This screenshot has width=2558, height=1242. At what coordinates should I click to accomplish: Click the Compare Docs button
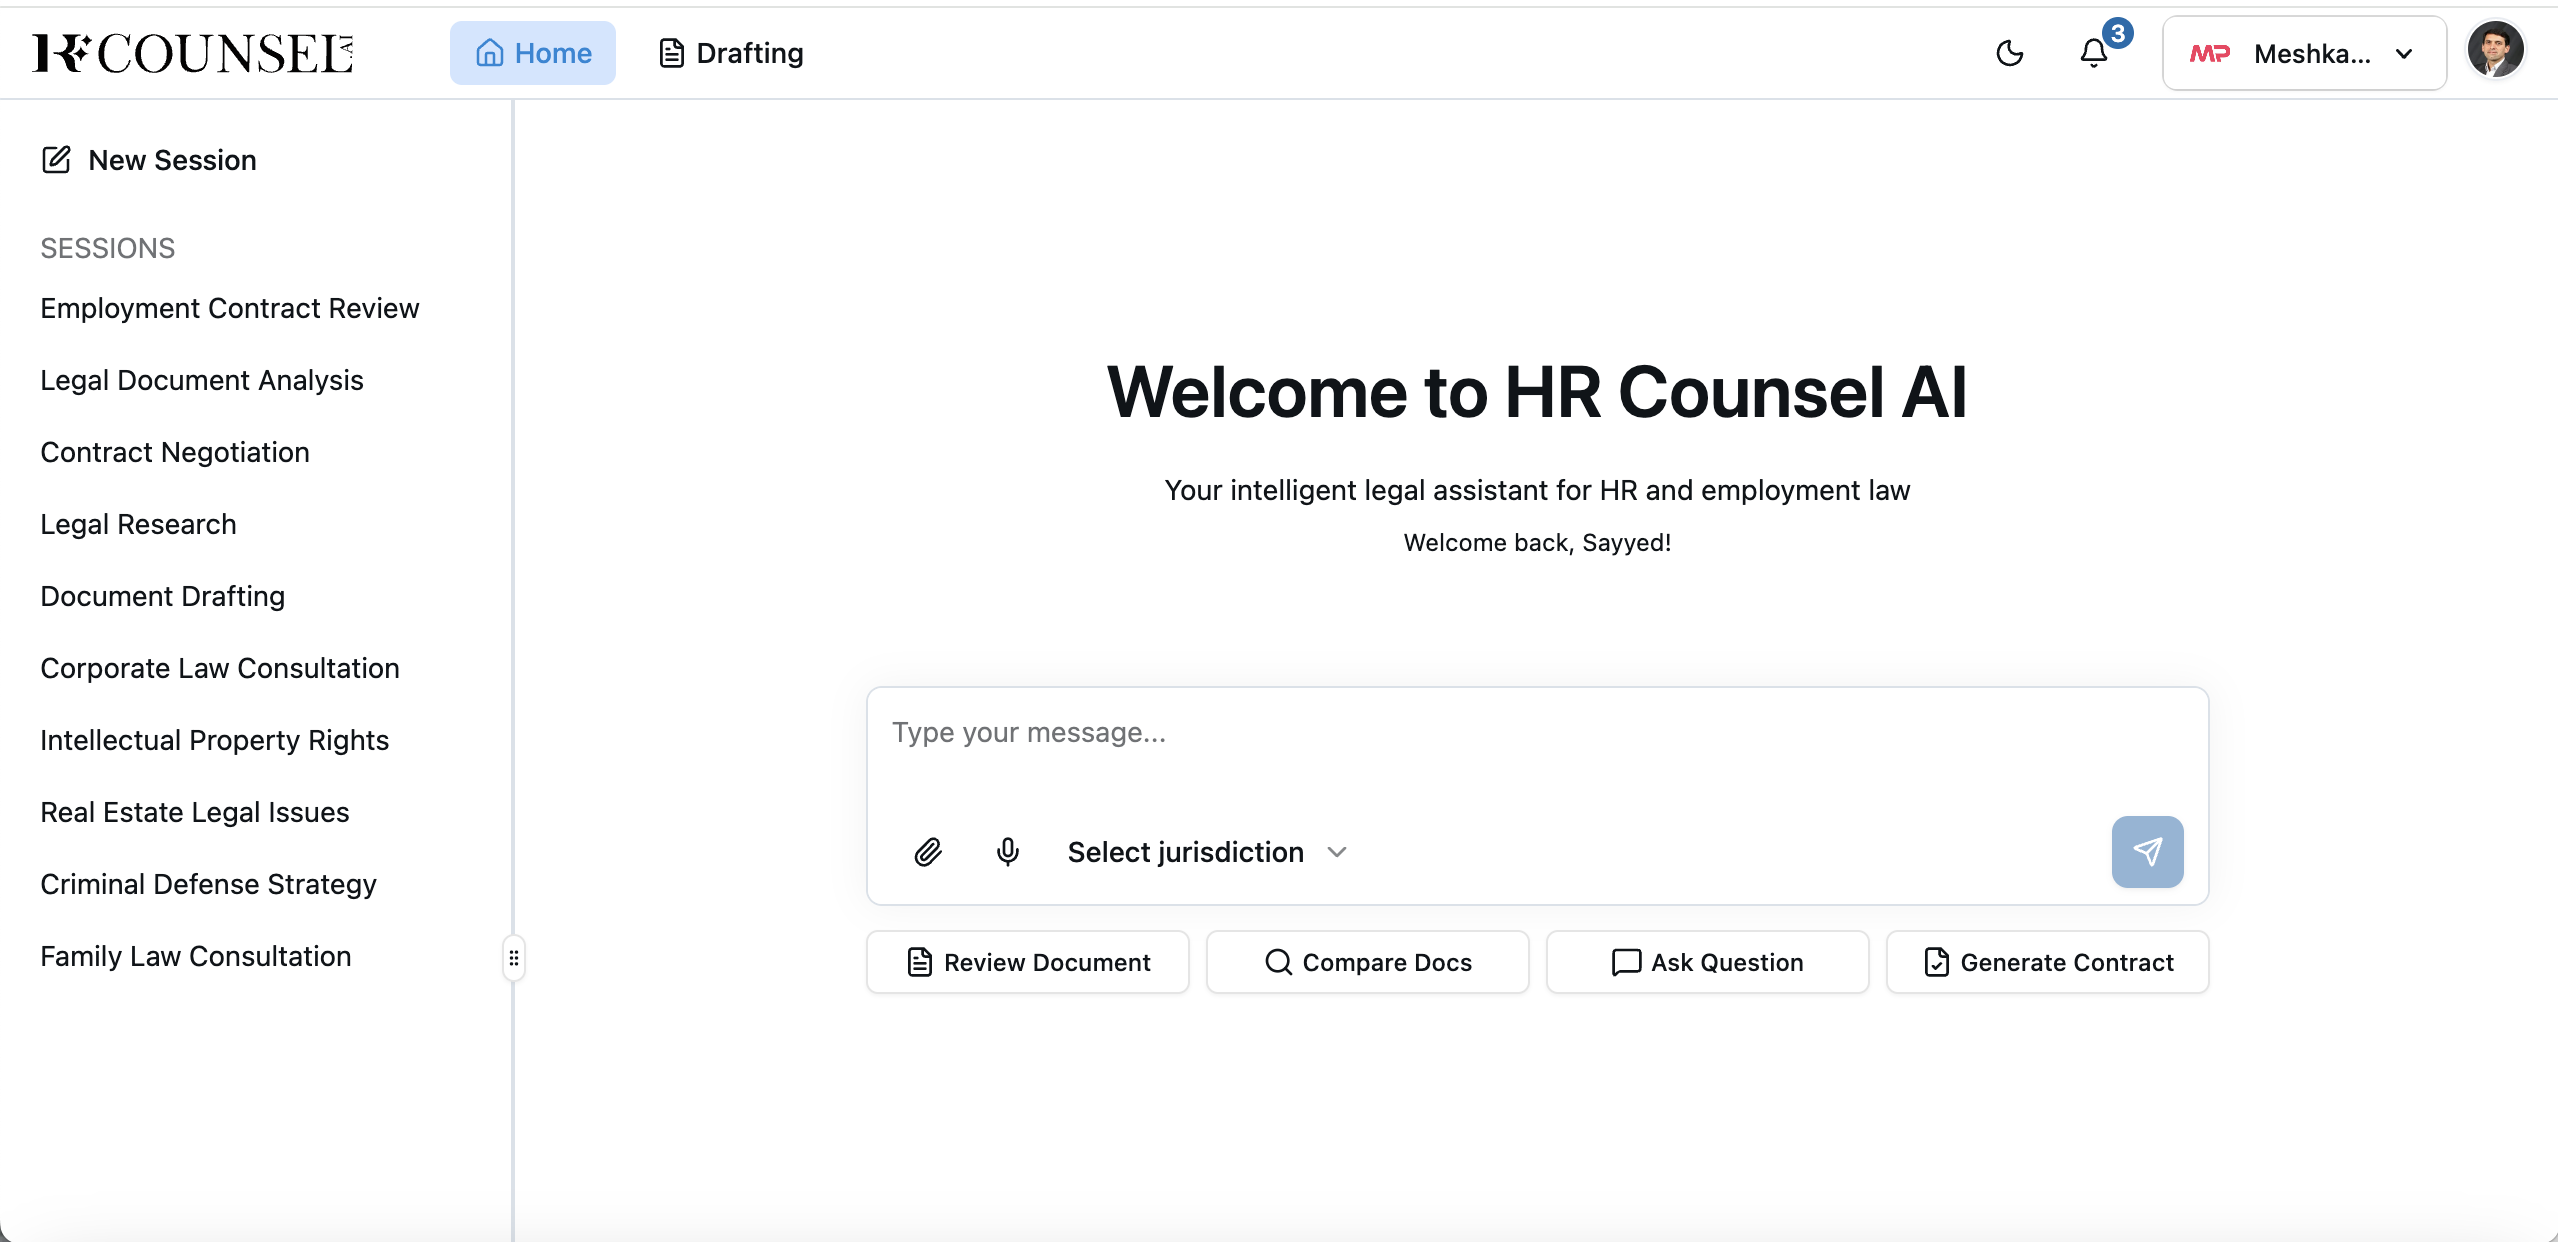coord(1368,962)
